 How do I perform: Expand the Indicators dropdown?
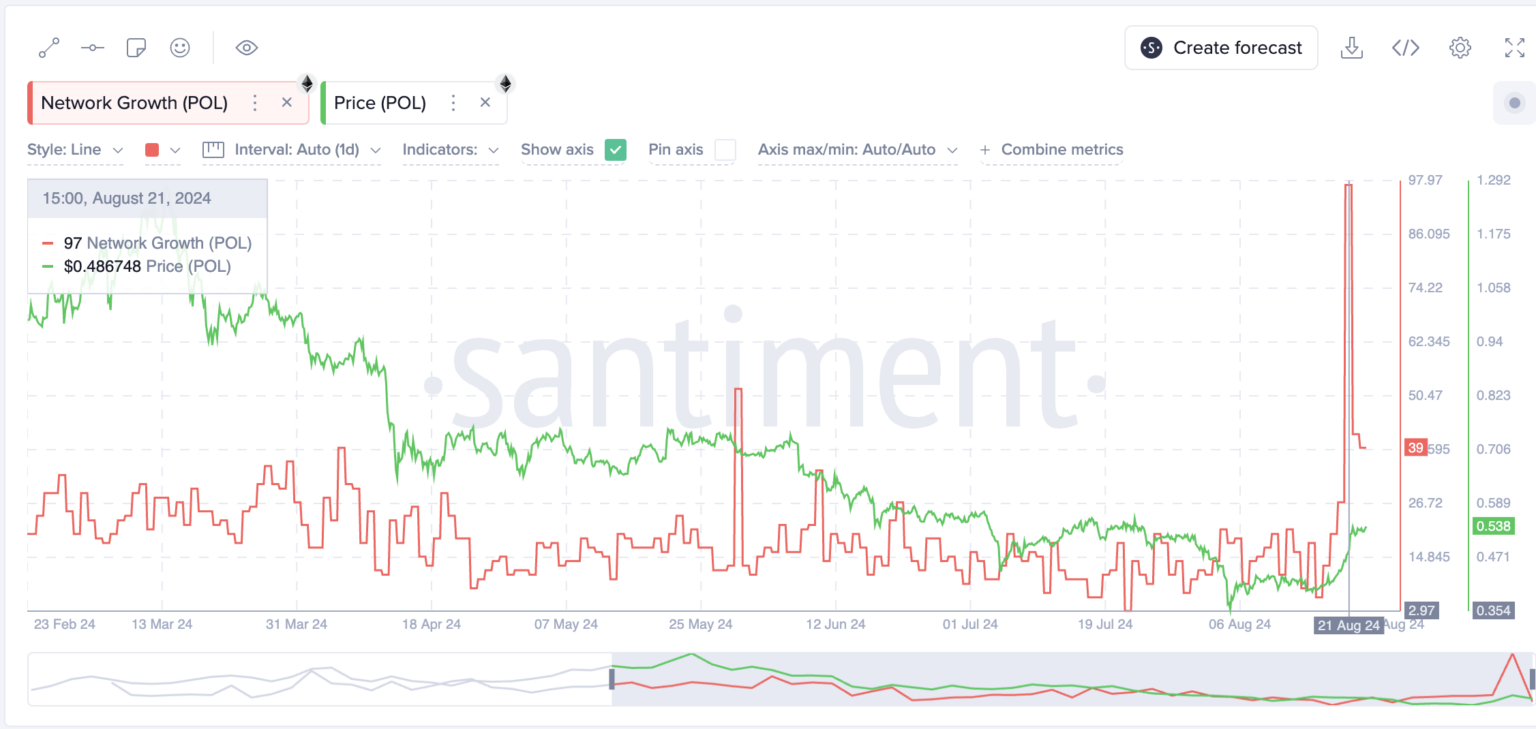(450, 150)
